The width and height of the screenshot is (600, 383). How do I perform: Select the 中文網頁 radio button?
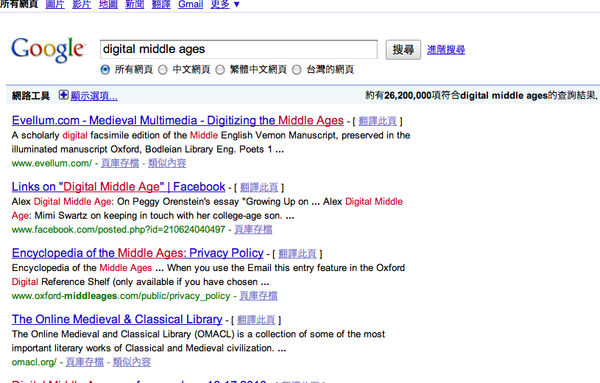[163, 70]
